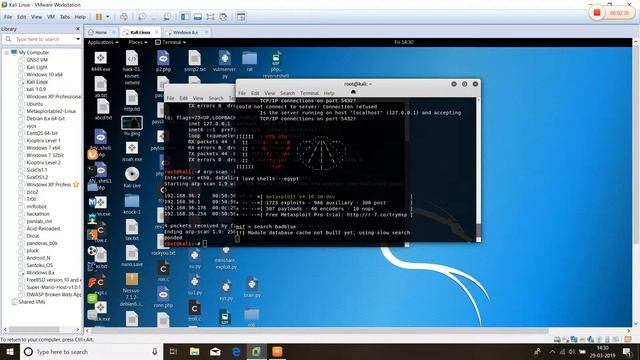The width and height of the screenshot is (640, 360).
Task: Click the Send Ctrl+Alt+Del toolbar icon
Action: (x=124, y=17)
